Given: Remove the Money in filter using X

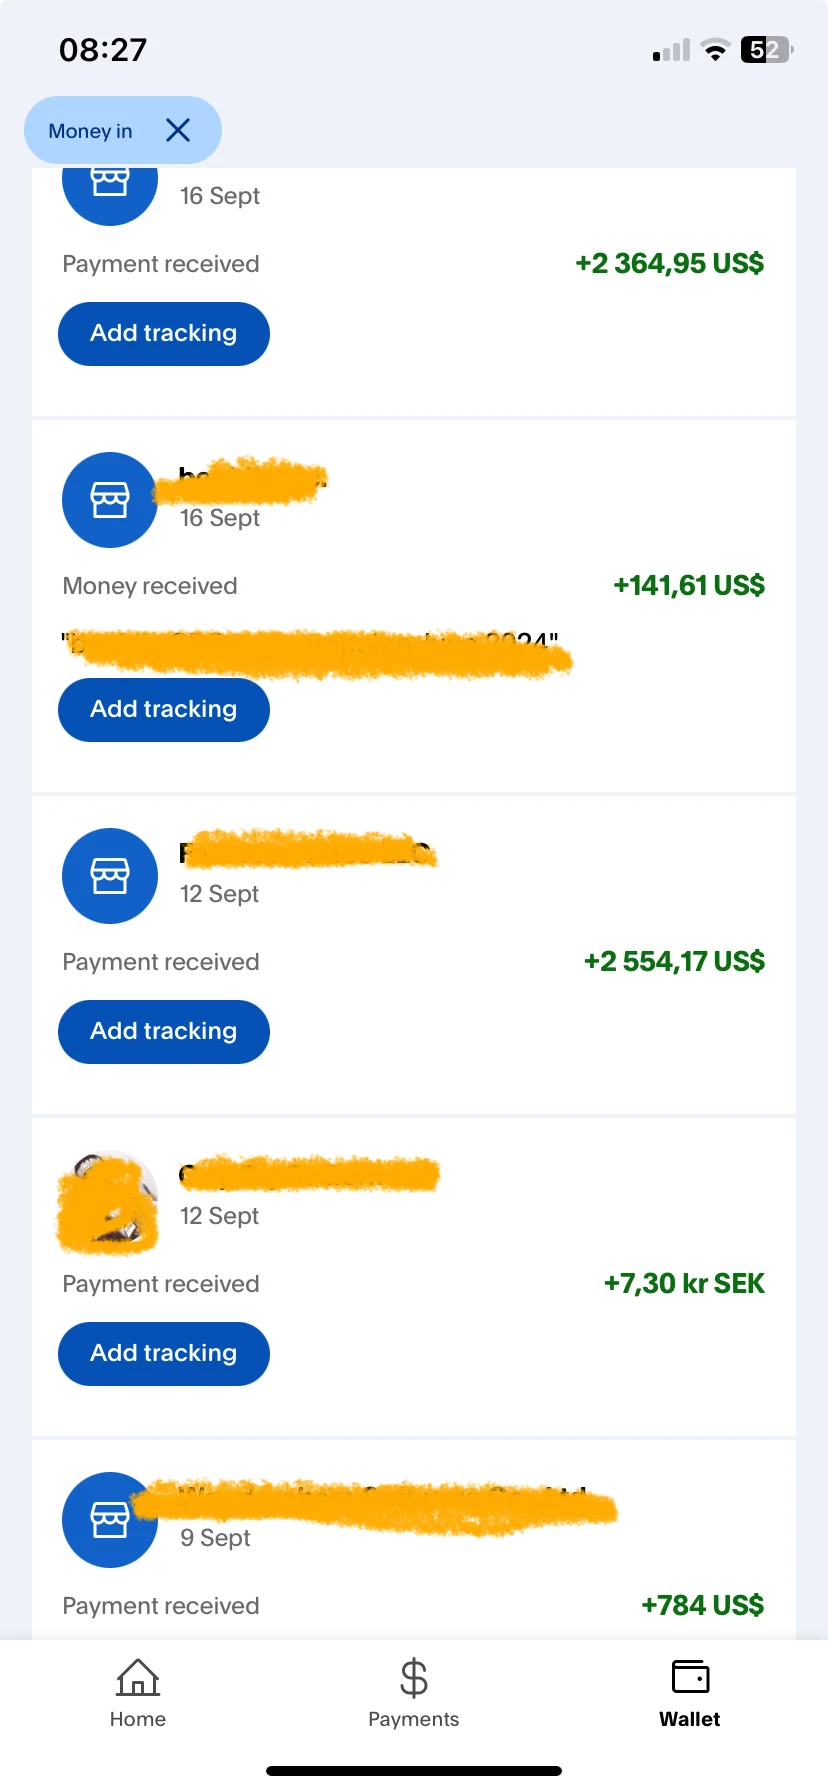Looking at the screenshot, I should point(178,130).
